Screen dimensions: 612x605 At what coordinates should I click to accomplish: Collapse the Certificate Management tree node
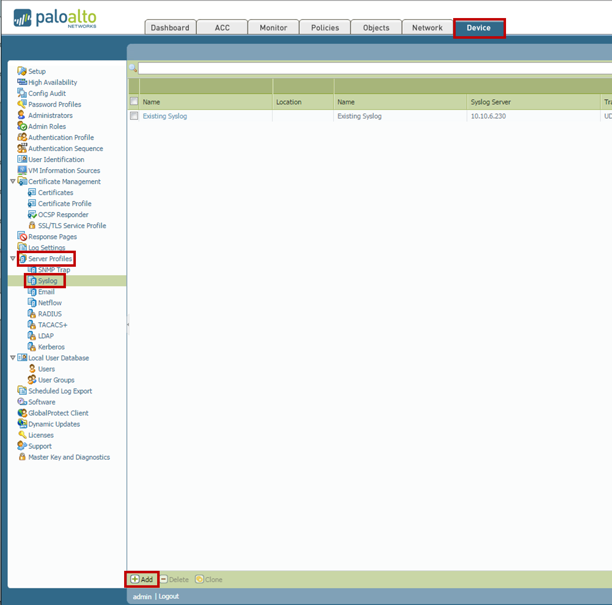[x=12, y=182]
